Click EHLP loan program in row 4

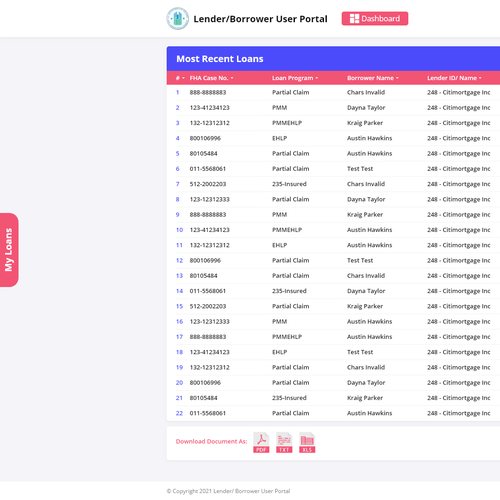click(x=280, y=138)
